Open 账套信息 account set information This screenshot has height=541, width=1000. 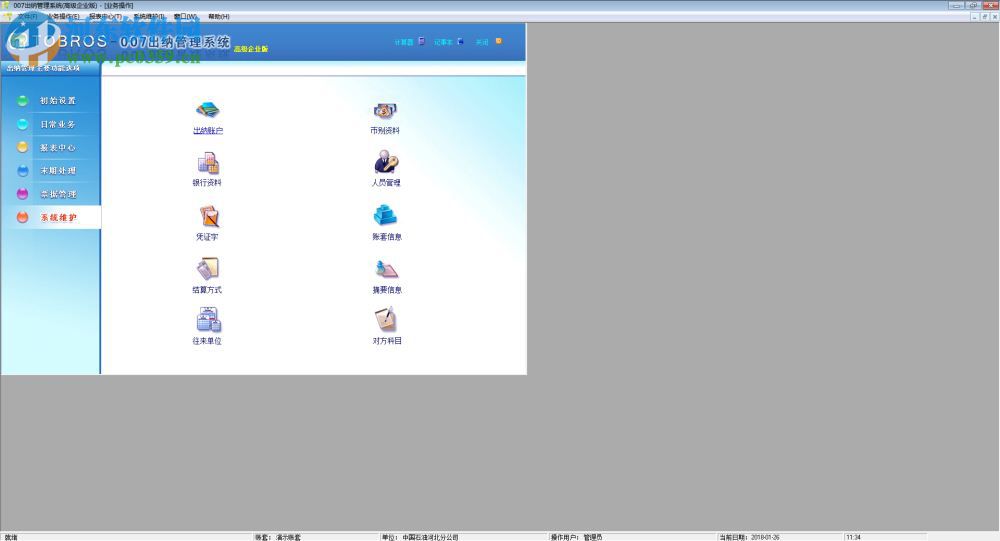(386, 222)
